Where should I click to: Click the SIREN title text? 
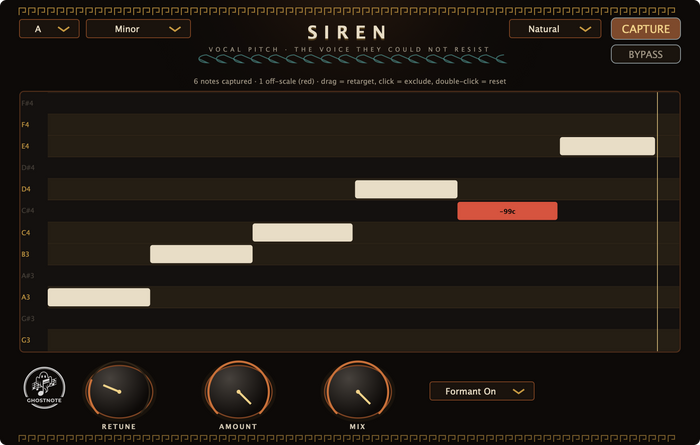click(x=347, y=32)
